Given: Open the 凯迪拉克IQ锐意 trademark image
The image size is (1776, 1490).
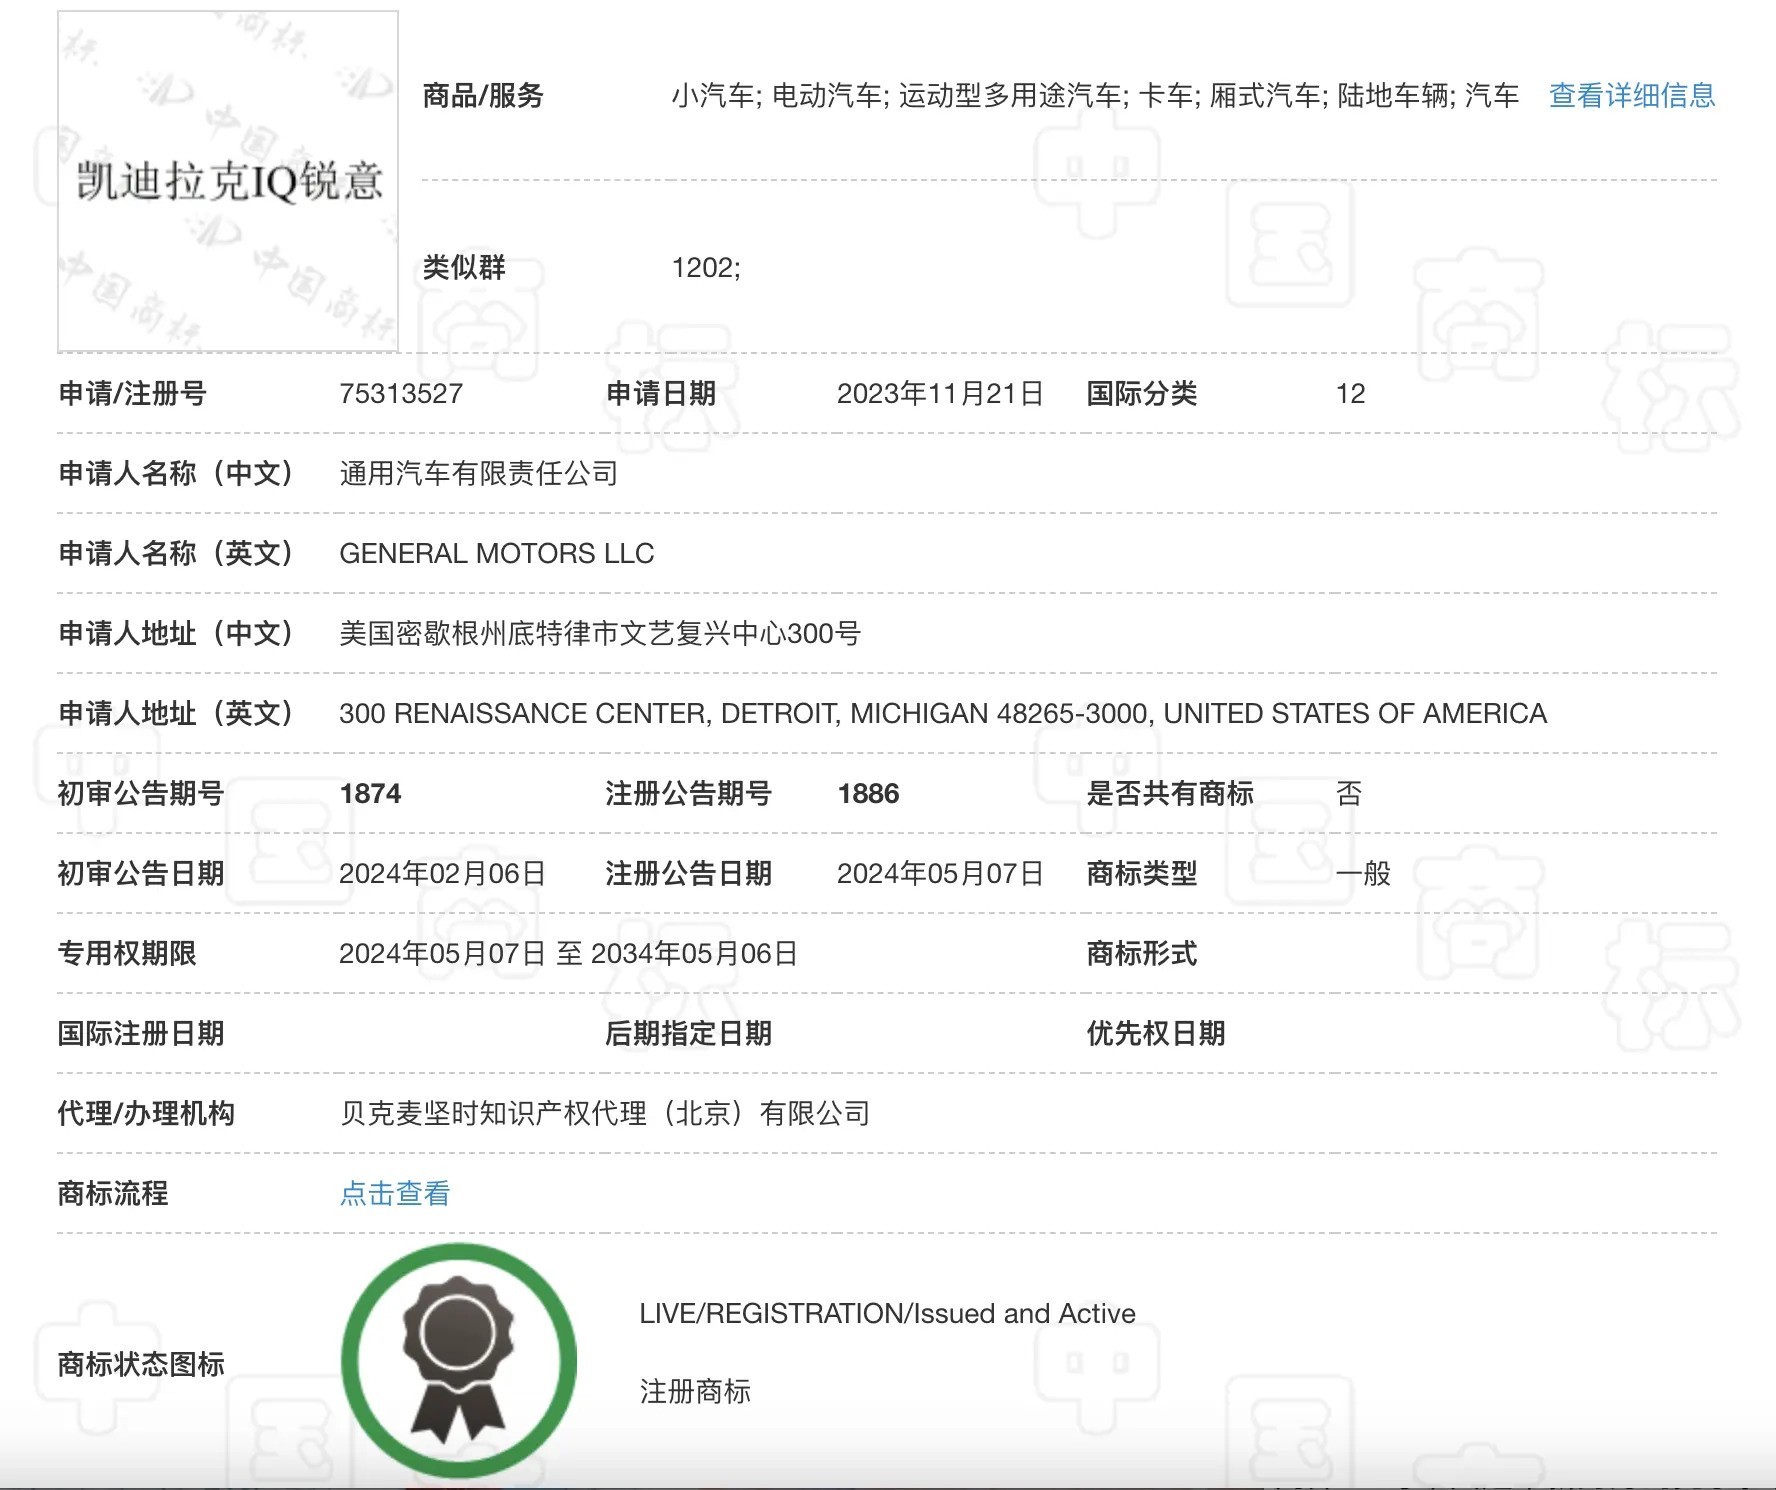Looking at the screenshot, I should (228, 181).
